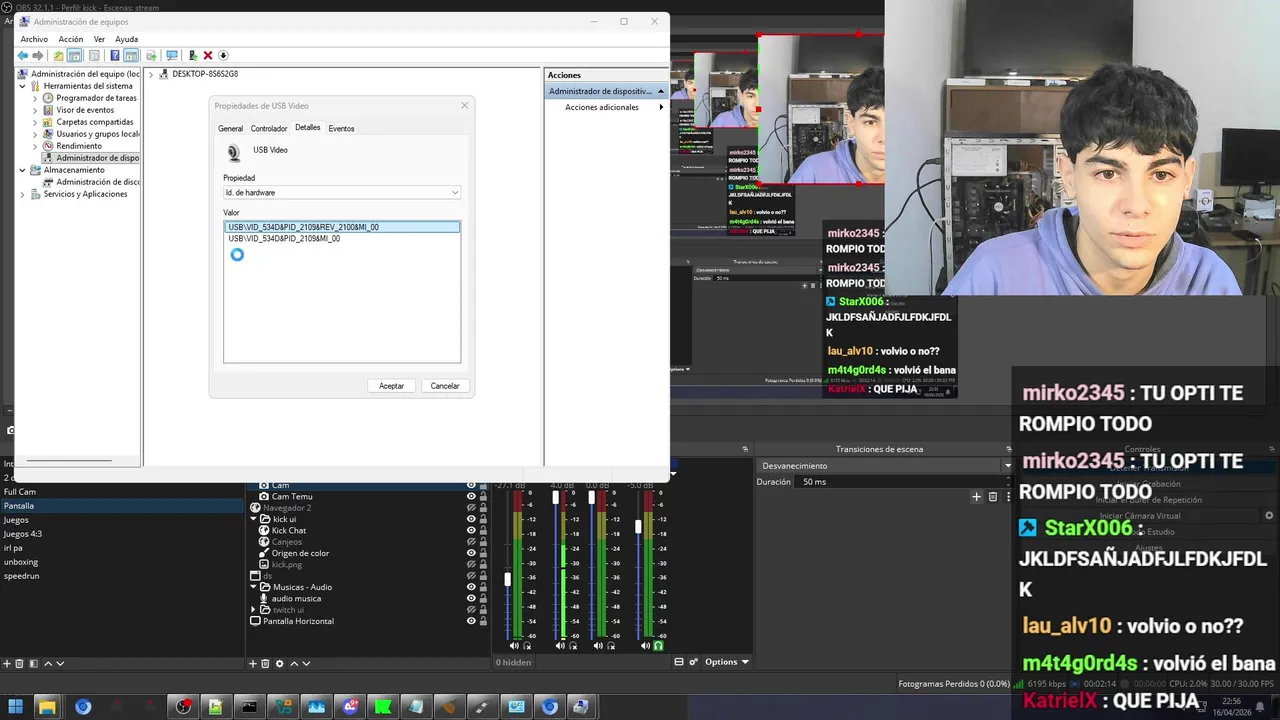Open the audio mixer Options button

coord(727,662)
